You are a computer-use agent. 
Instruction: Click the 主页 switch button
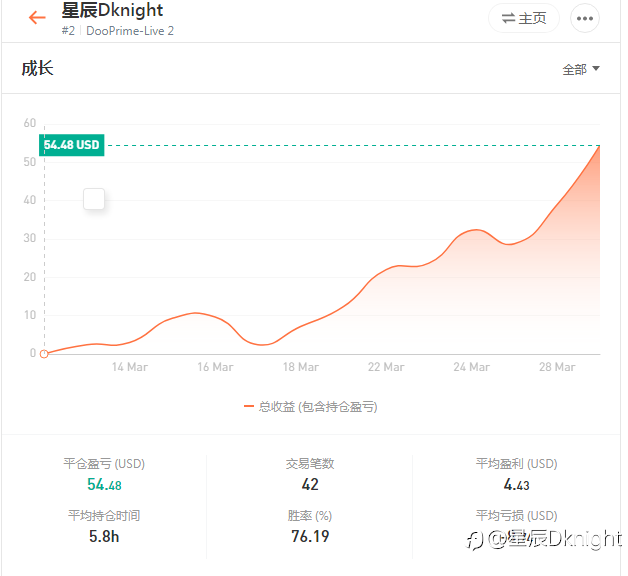pyautogui.click(x=524, y=18)
